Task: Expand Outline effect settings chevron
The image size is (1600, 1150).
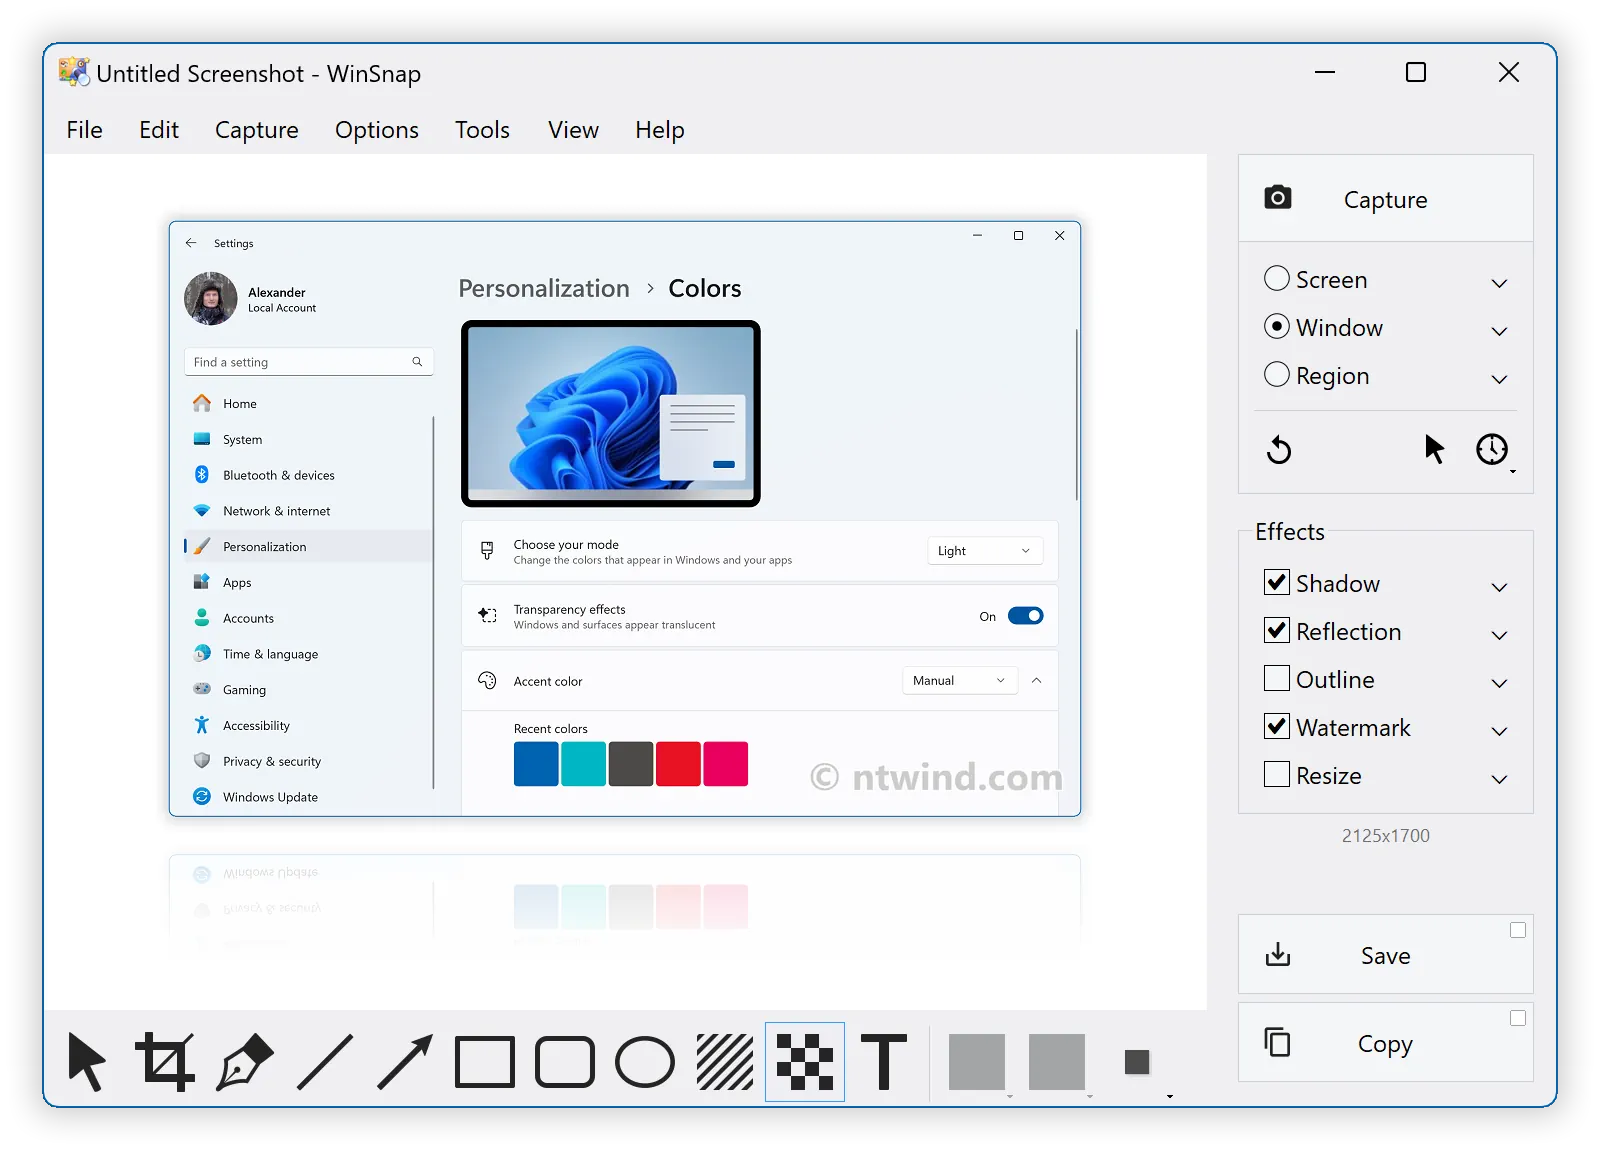Action: [x=1499, y=683]
